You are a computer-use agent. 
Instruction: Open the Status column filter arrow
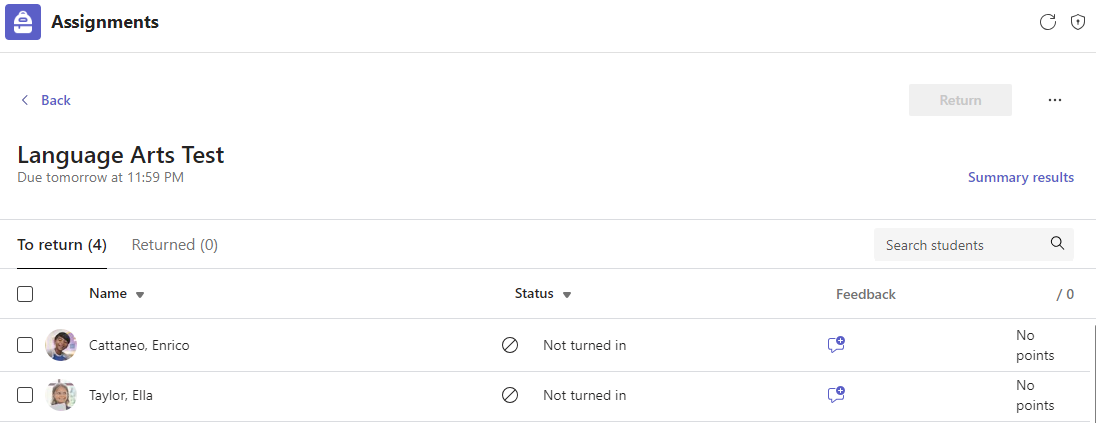(x=567, y=295)
